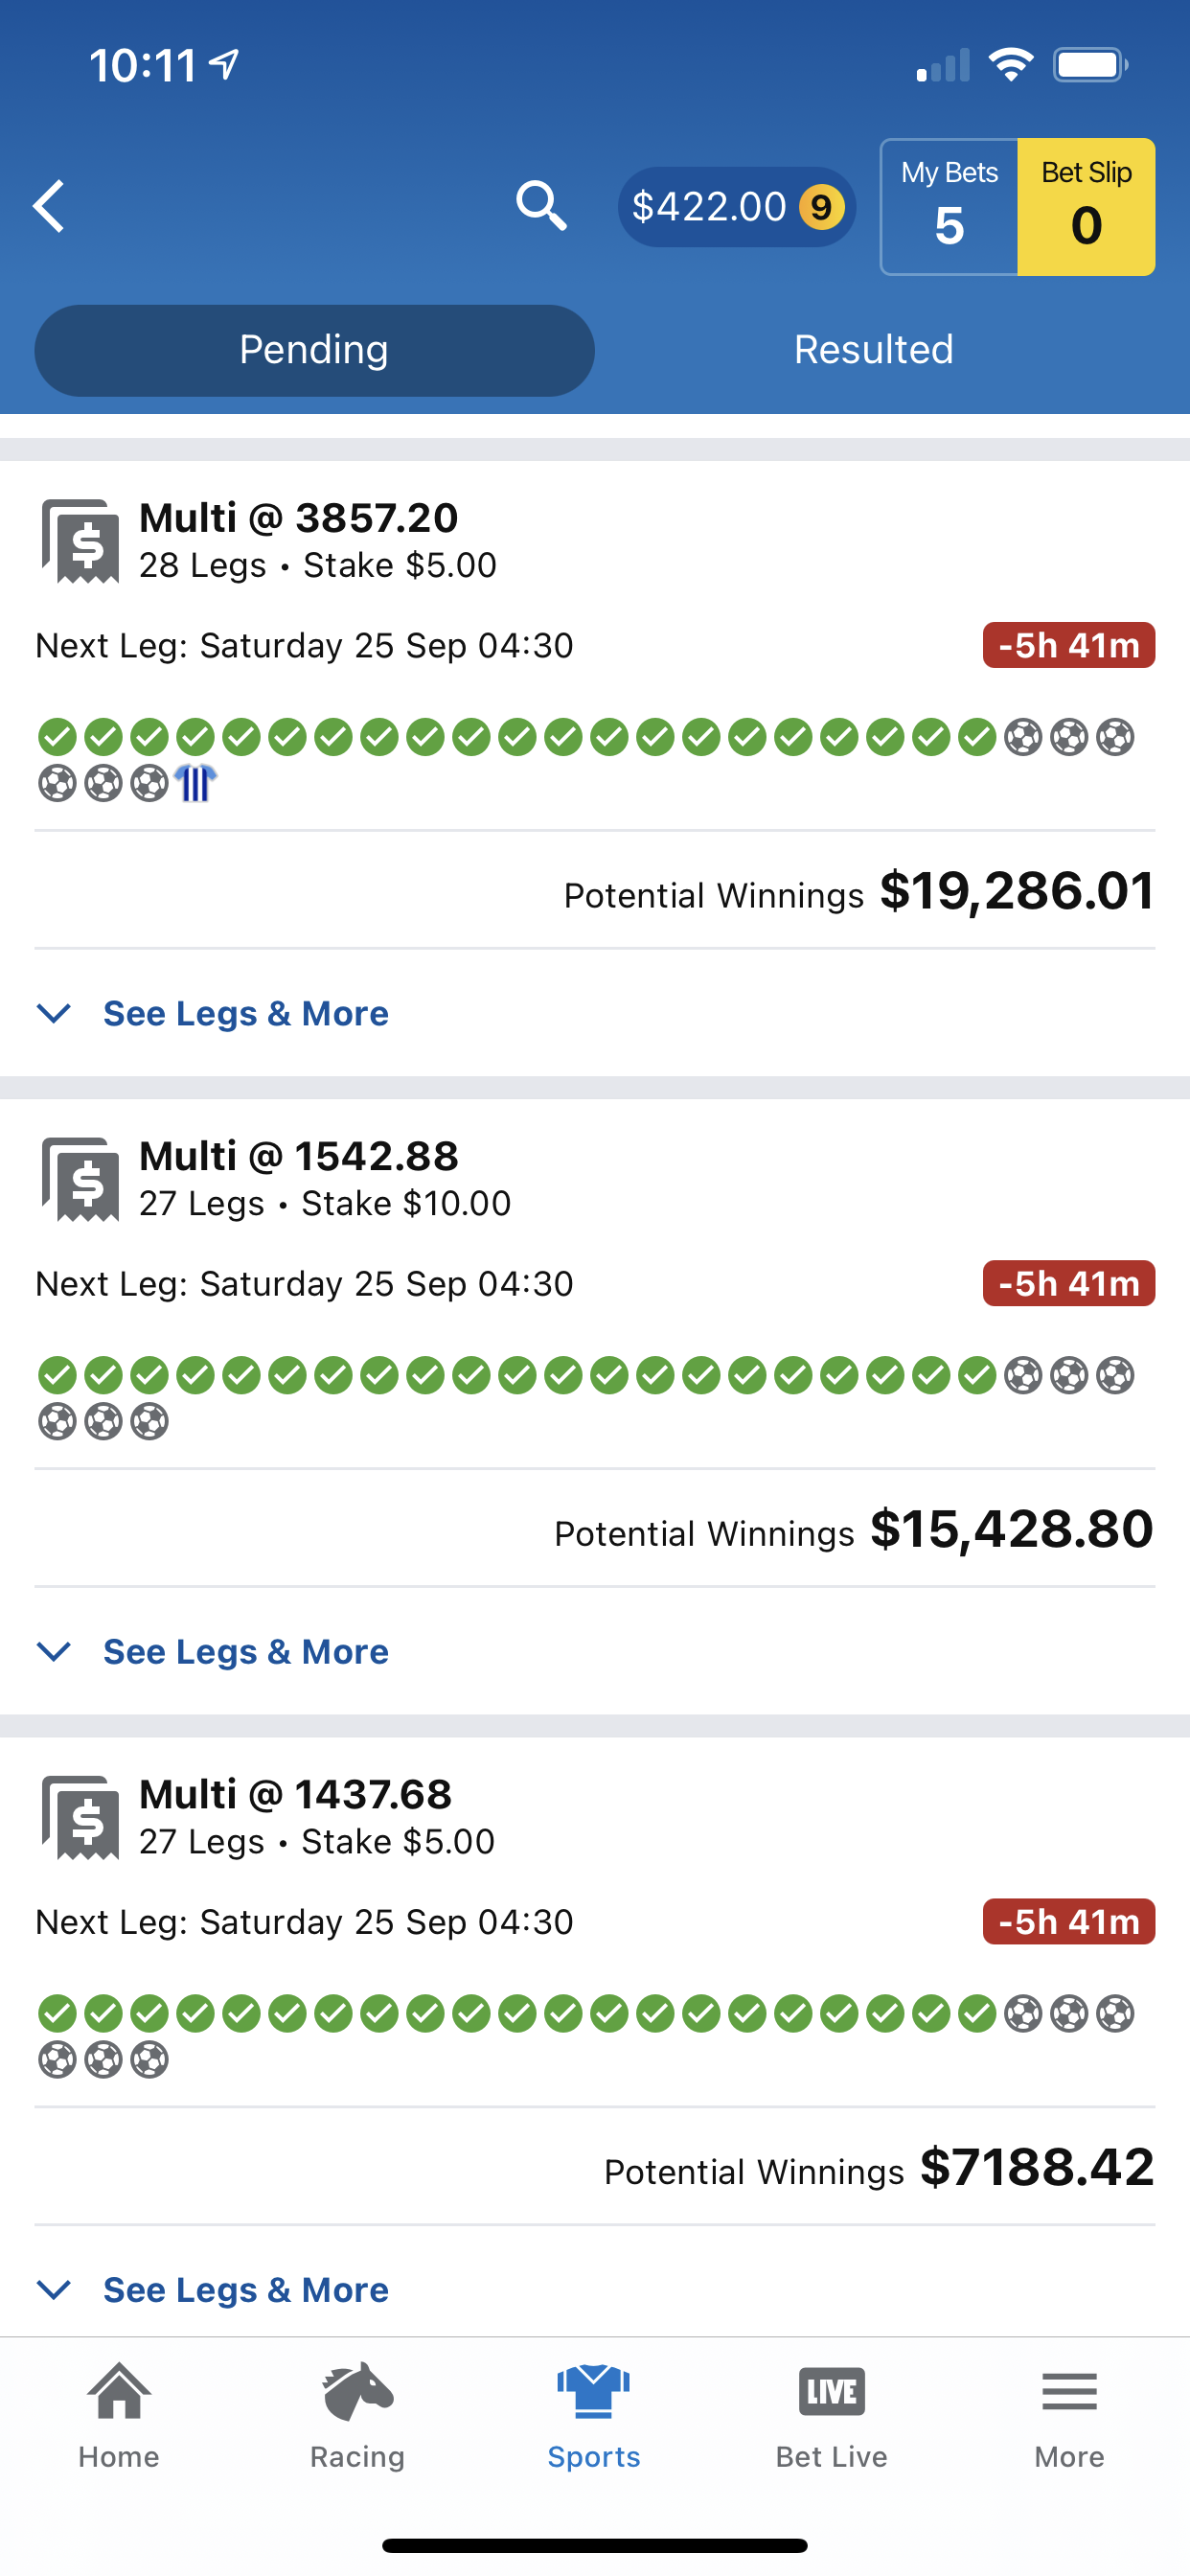Tap the $15,428.80 potential winnings amount
Viewport: 1190px width, 2576px height.
click(x=1012, y=1529)
